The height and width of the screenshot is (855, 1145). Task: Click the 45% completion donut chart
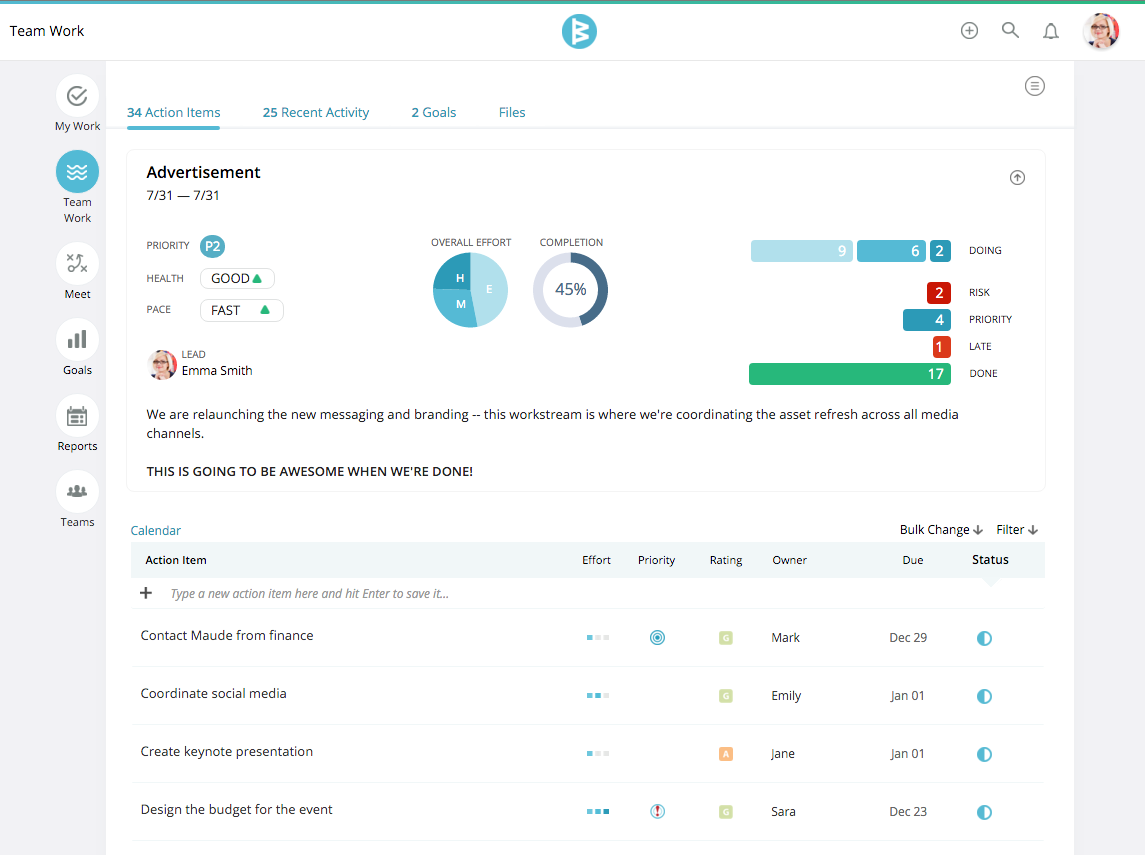click(x=570, y=289)
